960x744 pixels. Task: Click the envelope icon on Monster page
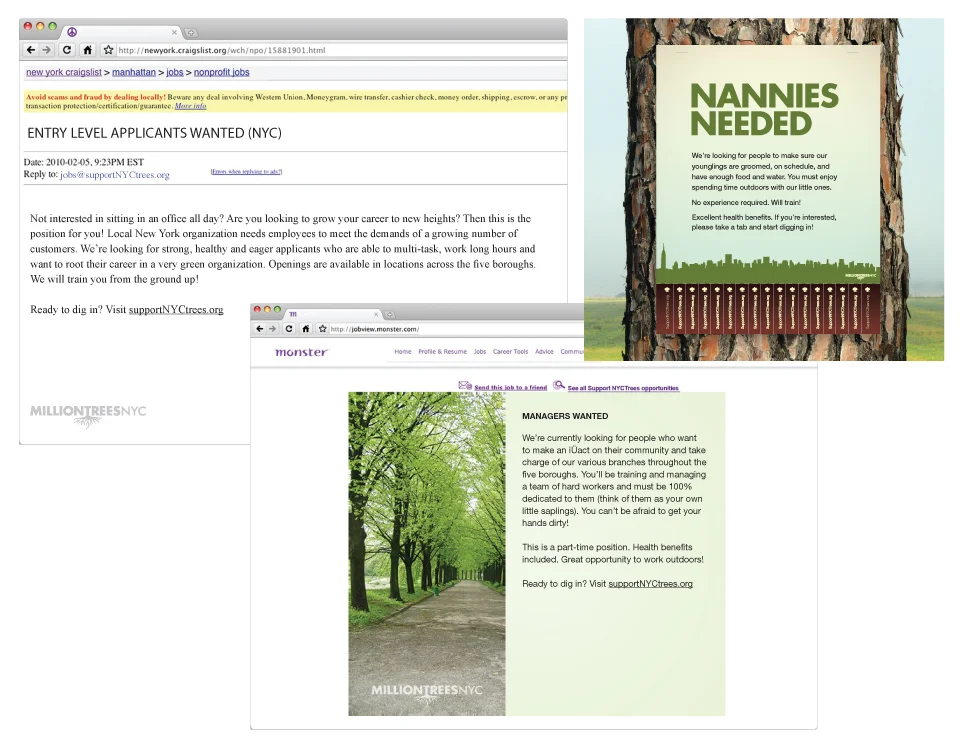[x=465, y=385]
